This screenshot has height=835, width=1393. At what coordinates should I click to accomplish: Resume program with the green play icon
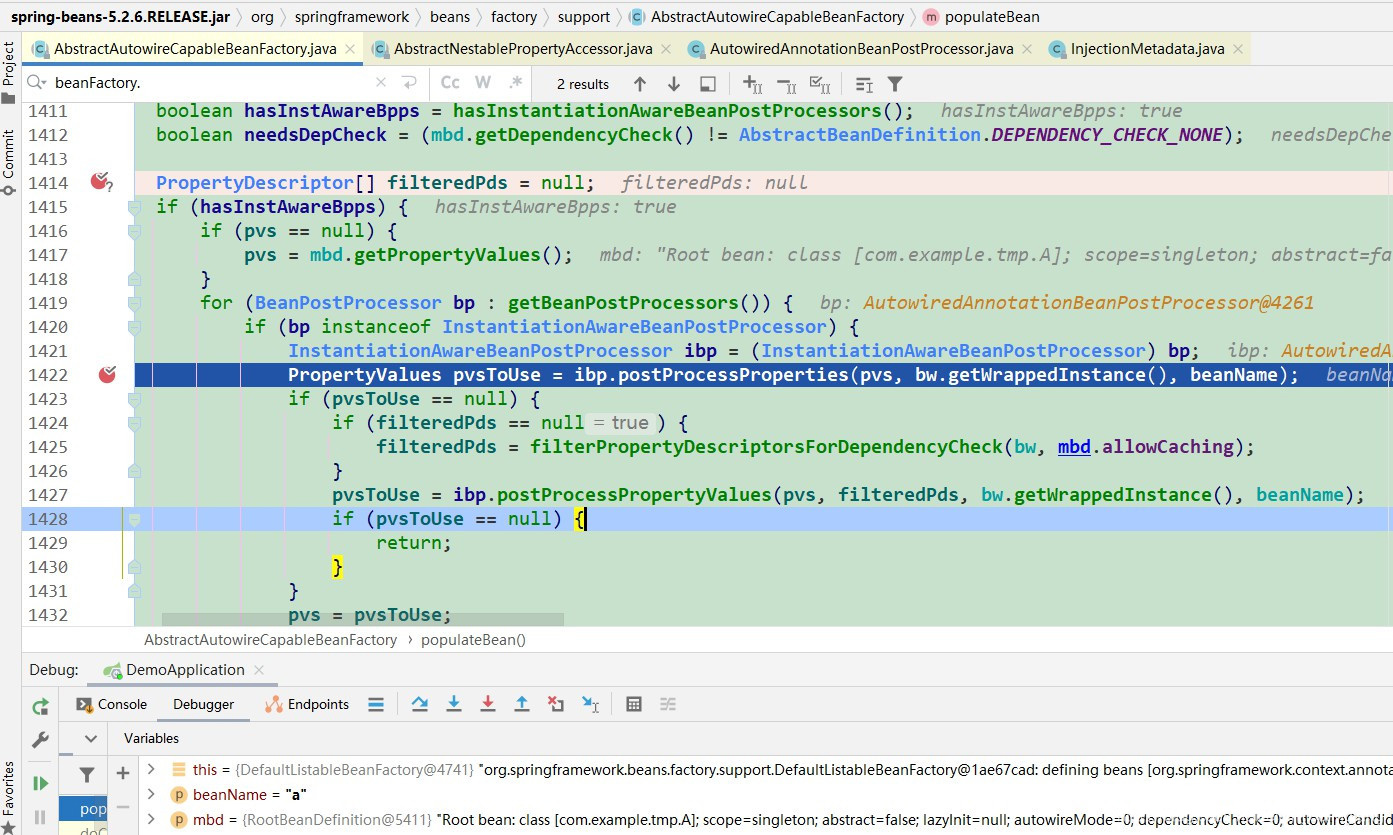[40, 783]
